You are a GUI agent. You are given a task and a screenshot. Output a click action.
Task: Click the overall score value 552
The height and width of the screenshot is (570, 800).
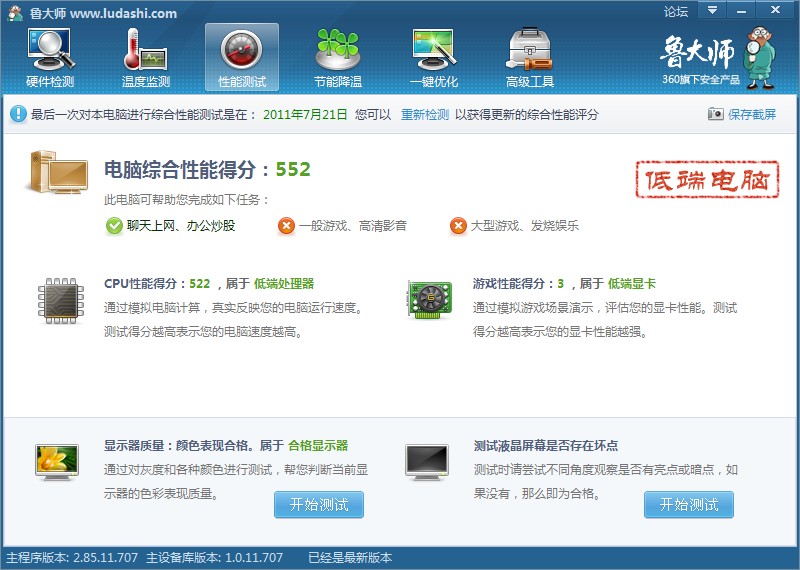[x=293, y=169]
